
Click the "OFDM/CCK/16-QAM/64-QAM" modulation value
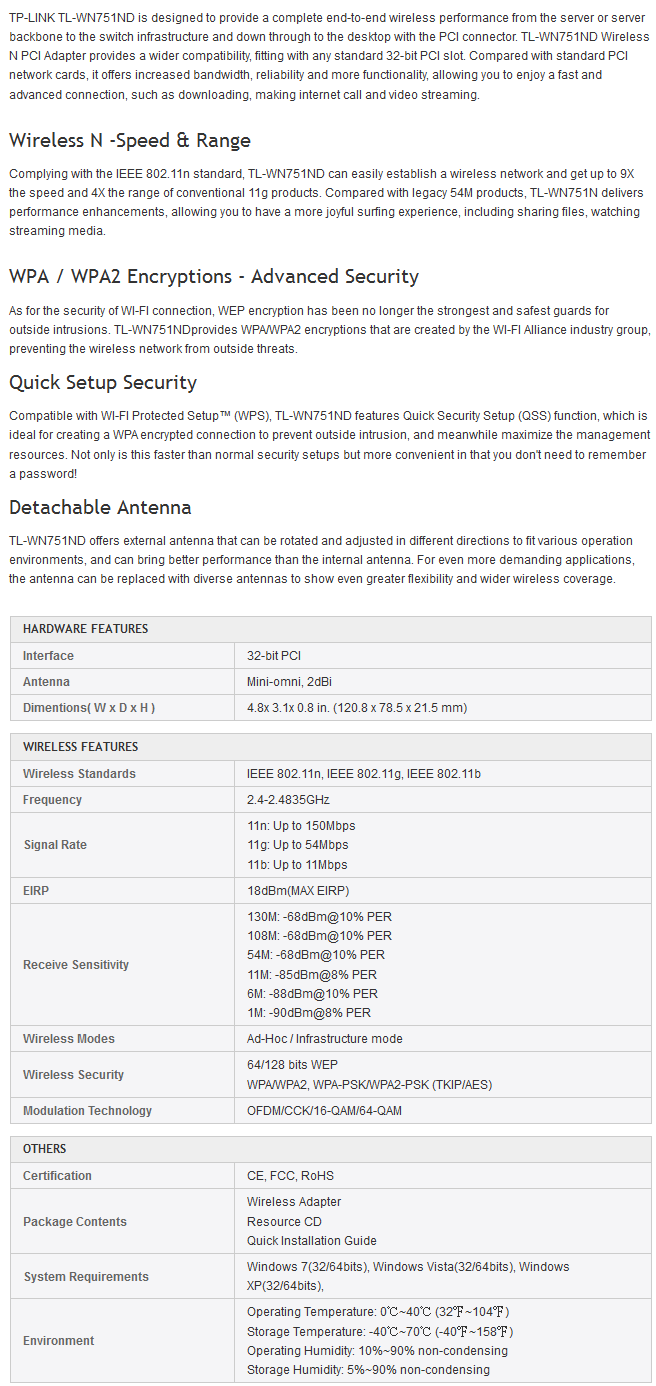point(325,1111)
